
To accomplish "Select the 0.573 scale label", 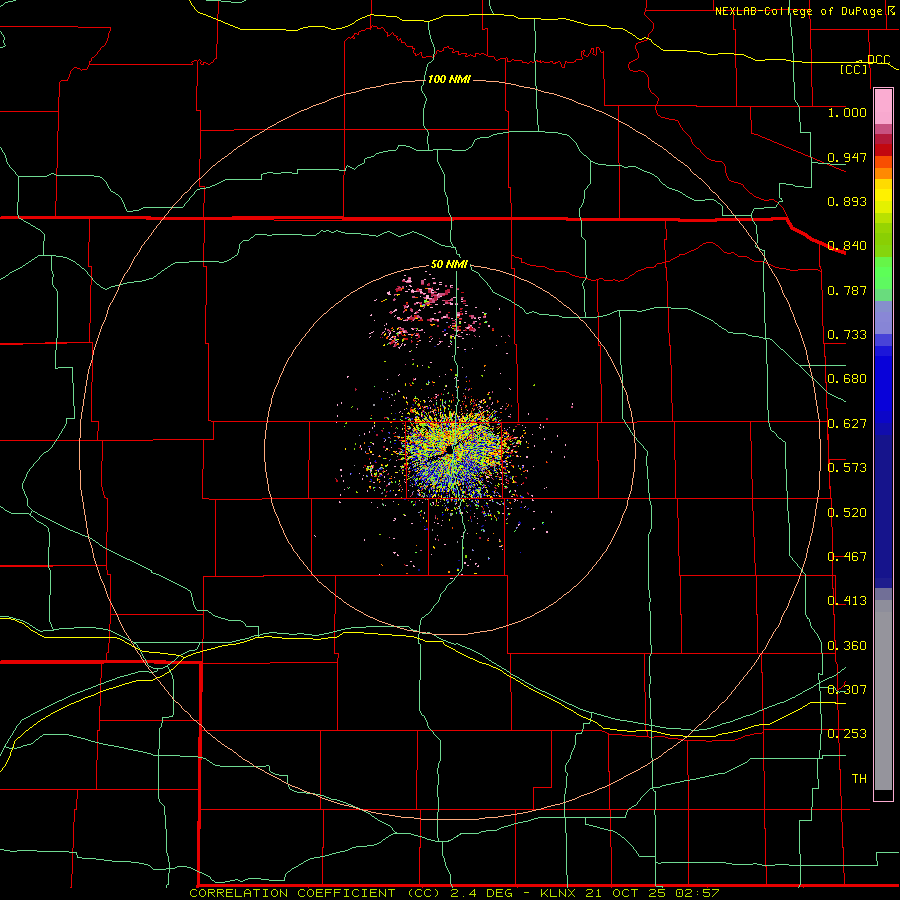I will pos(847,468).
